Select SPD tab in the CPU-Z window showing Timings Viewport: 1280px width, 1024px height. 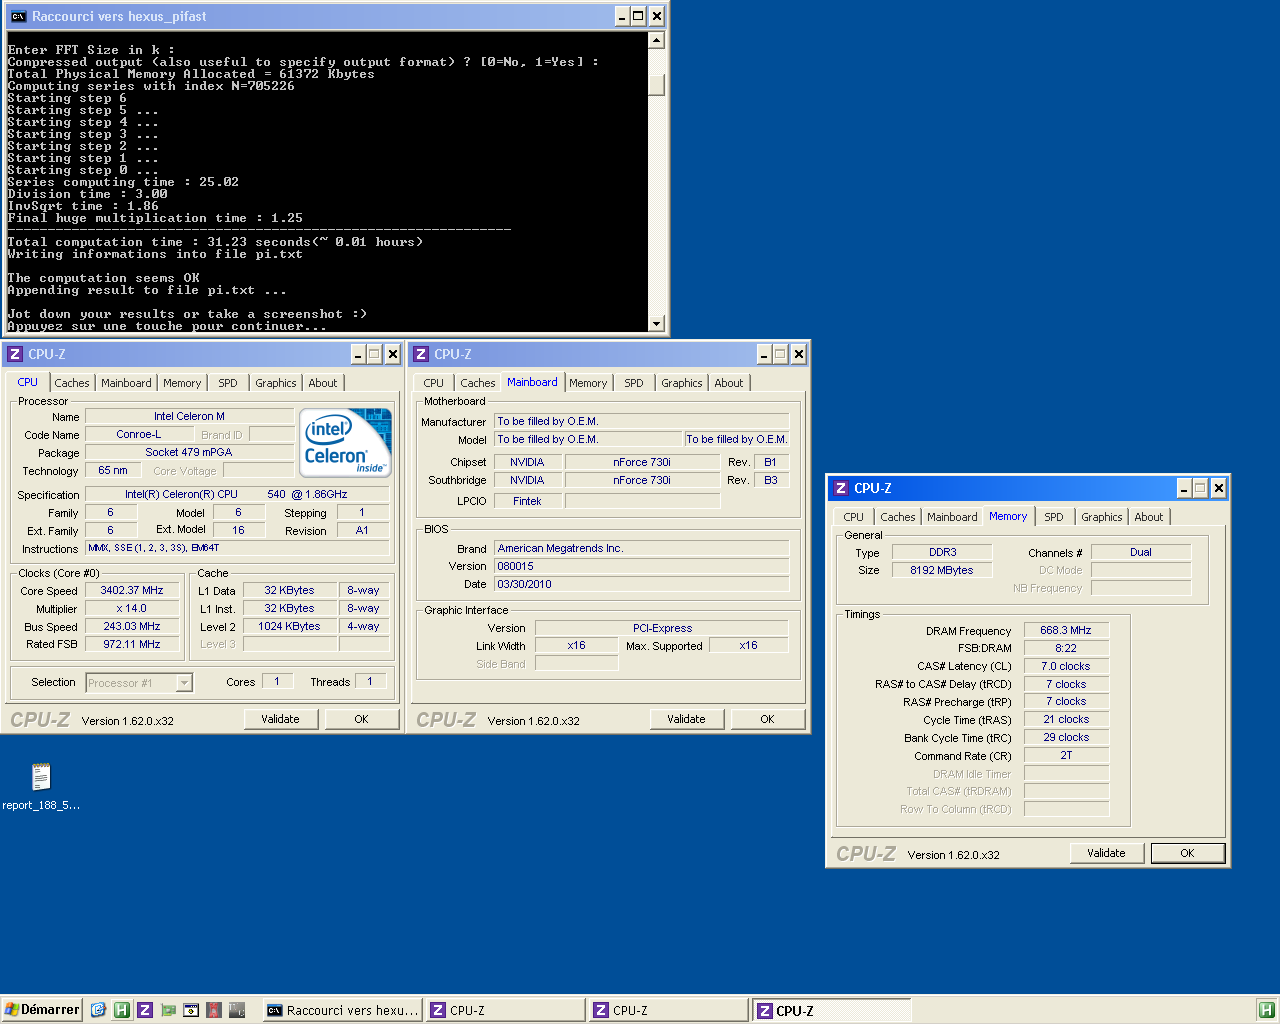coord(1054,517)
